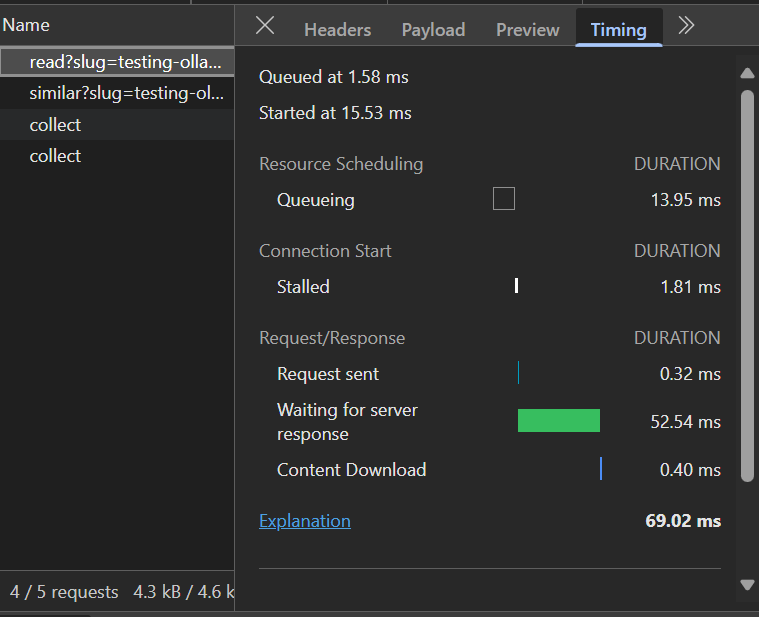759x617 pixels.
Task: Show more tabs with the double chevron
Action: coord(686,26)
